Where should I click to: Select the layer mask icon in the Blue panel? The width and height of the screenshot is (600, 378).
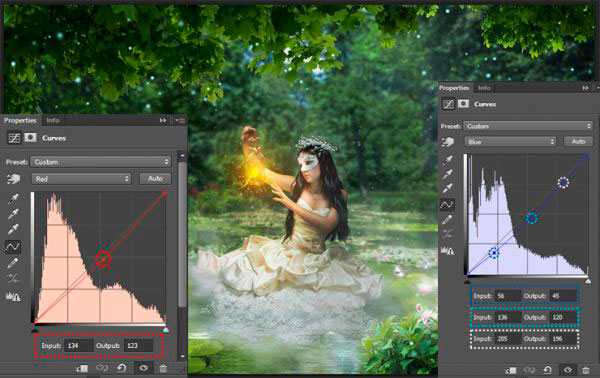coord(463,104)
